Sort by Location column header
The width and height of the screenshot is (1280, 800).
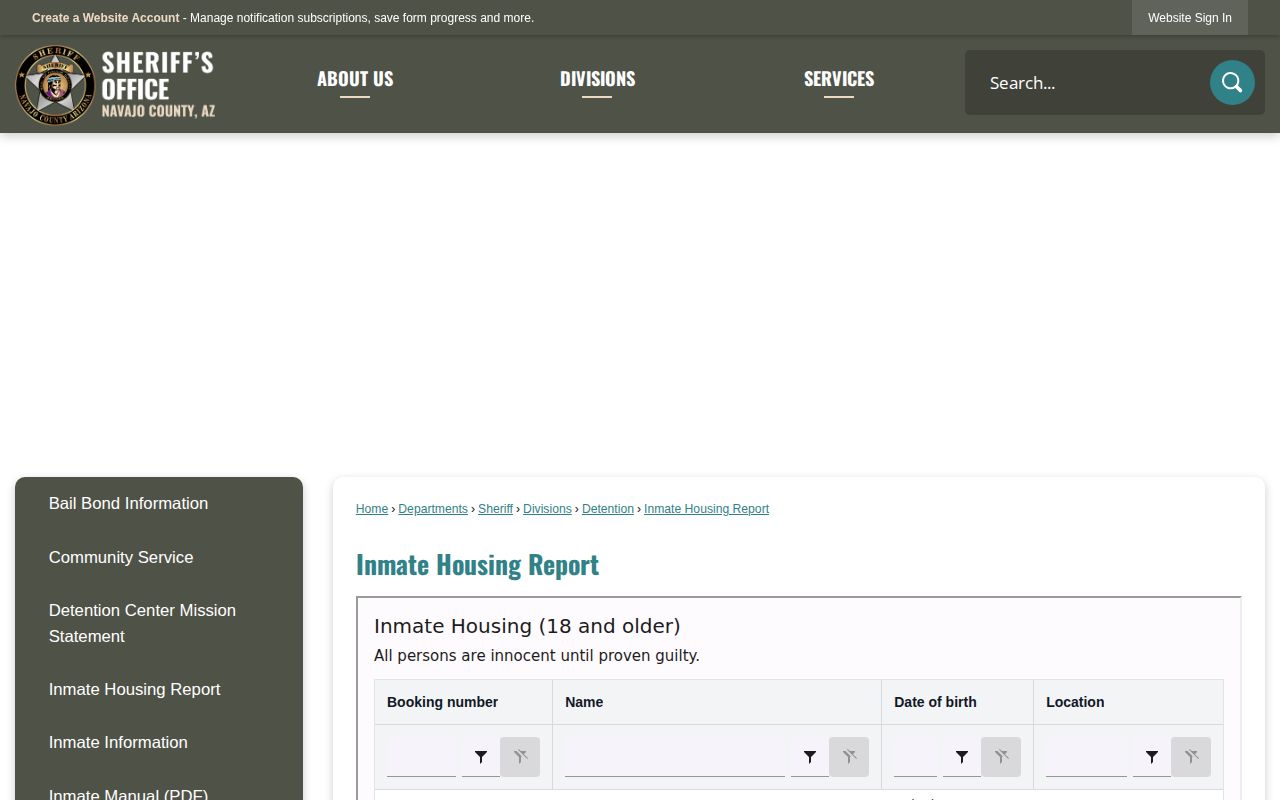tap(1128, 702)
